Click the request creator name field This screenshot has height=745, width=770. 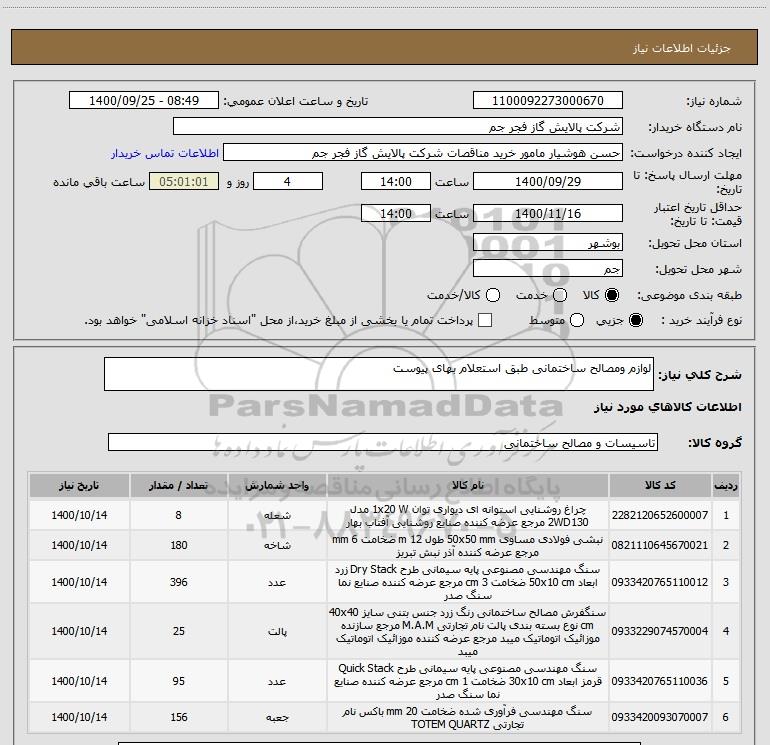coord(423,153)
